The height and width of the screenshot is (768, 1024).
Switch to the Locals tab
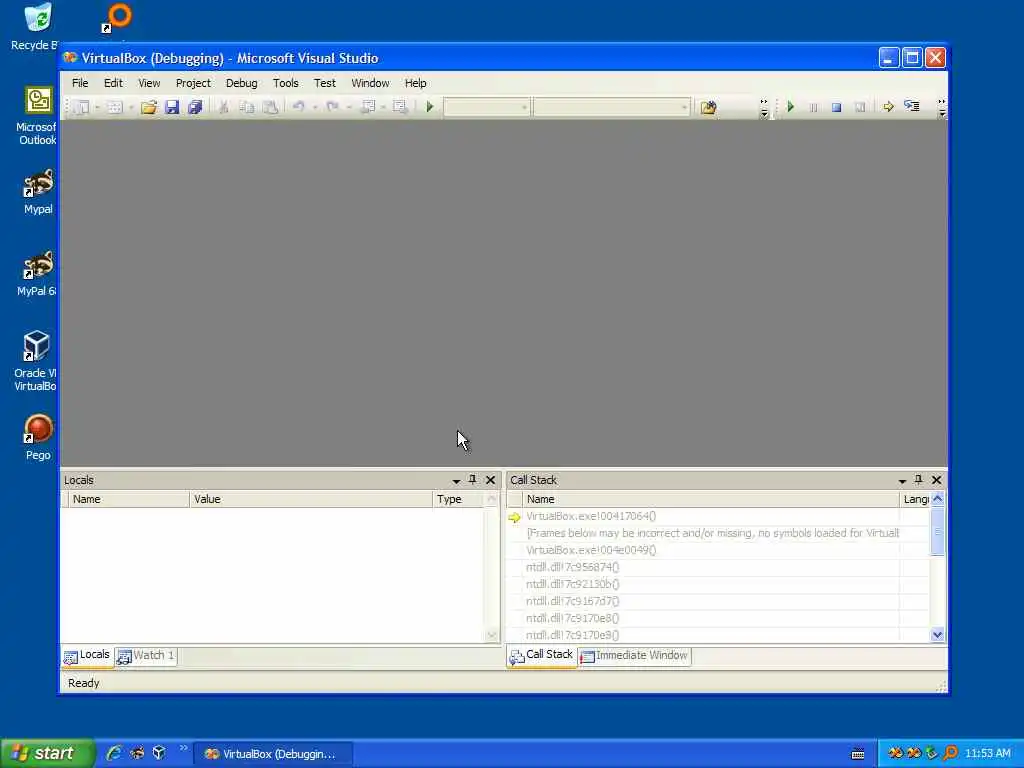[87, 656]
